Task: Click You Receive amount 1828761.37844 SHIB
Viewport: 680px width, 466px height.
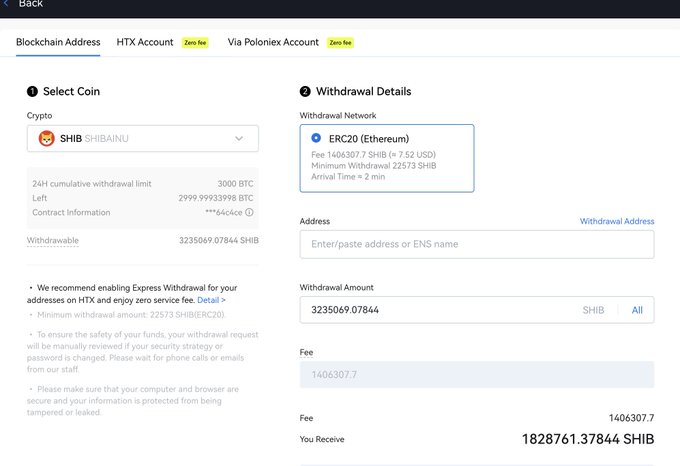Action: pyautogui.click(x=588, y=439)
